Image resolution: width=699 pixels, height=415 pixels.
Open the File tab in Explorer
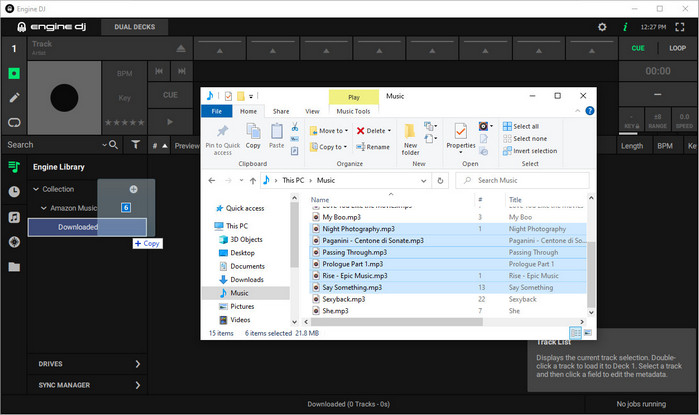[217, 111]
